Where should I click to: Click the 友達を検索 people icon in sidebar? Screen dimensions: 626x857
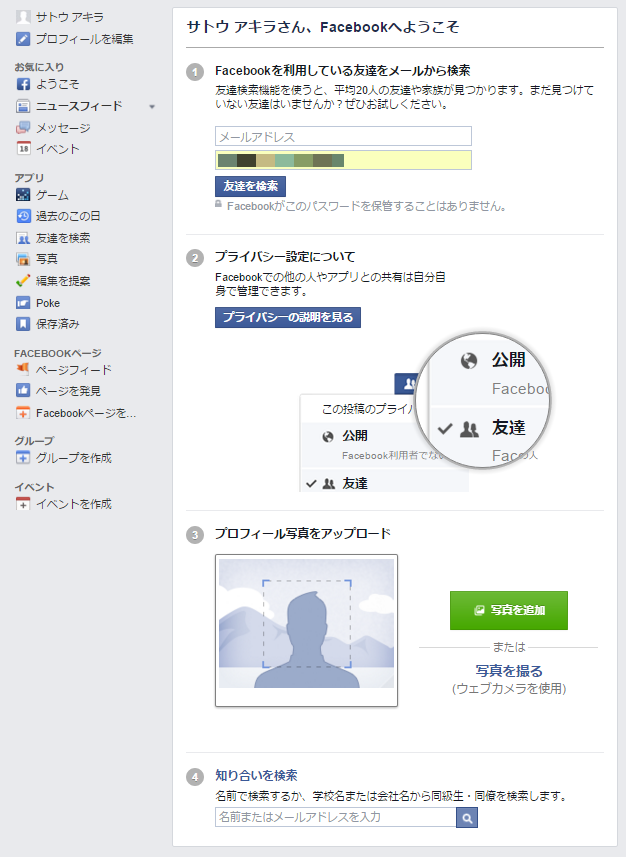click(x=23, y=238)
